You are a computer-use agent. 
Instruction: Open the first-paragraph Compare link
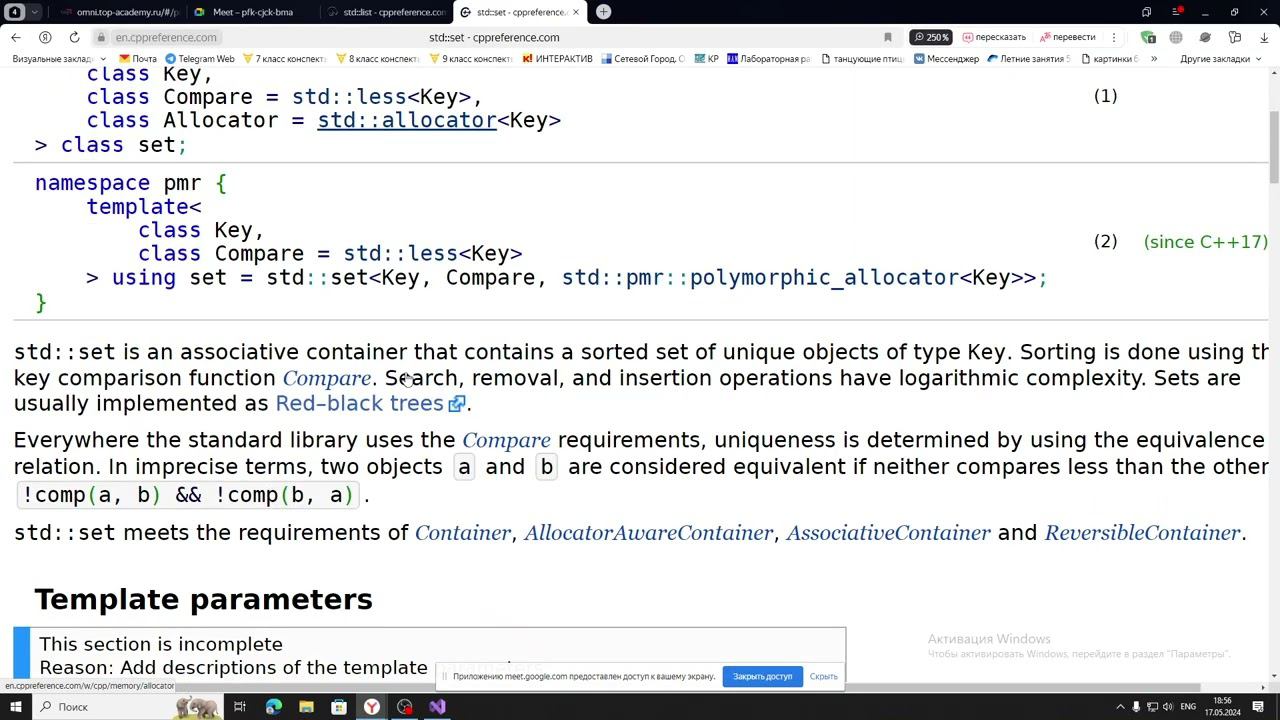click(326, 378)
